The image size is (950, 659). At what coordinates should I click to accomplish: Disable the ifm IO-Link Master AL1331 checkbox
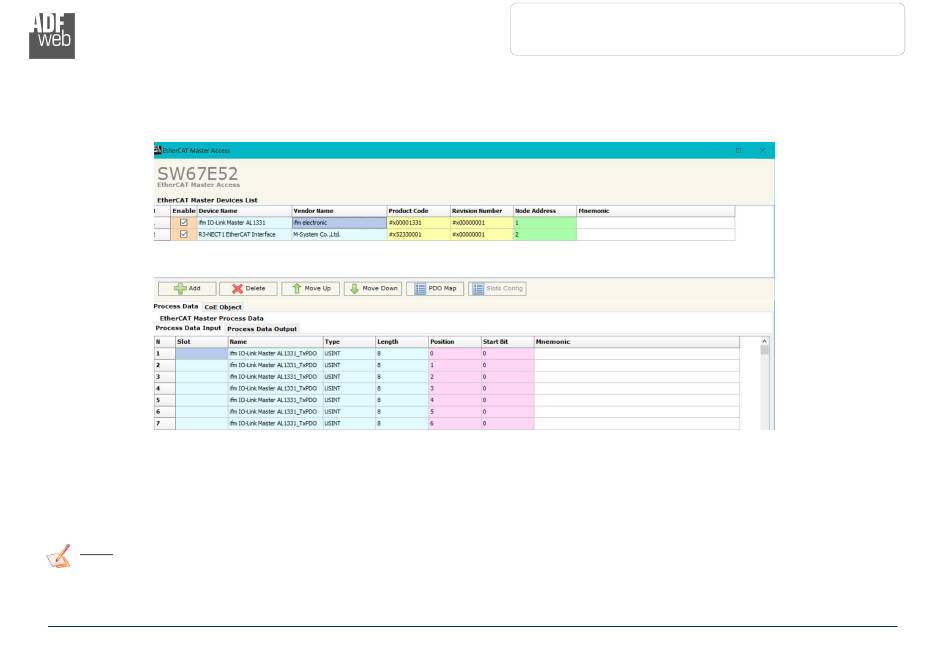[x=183, y=222]
